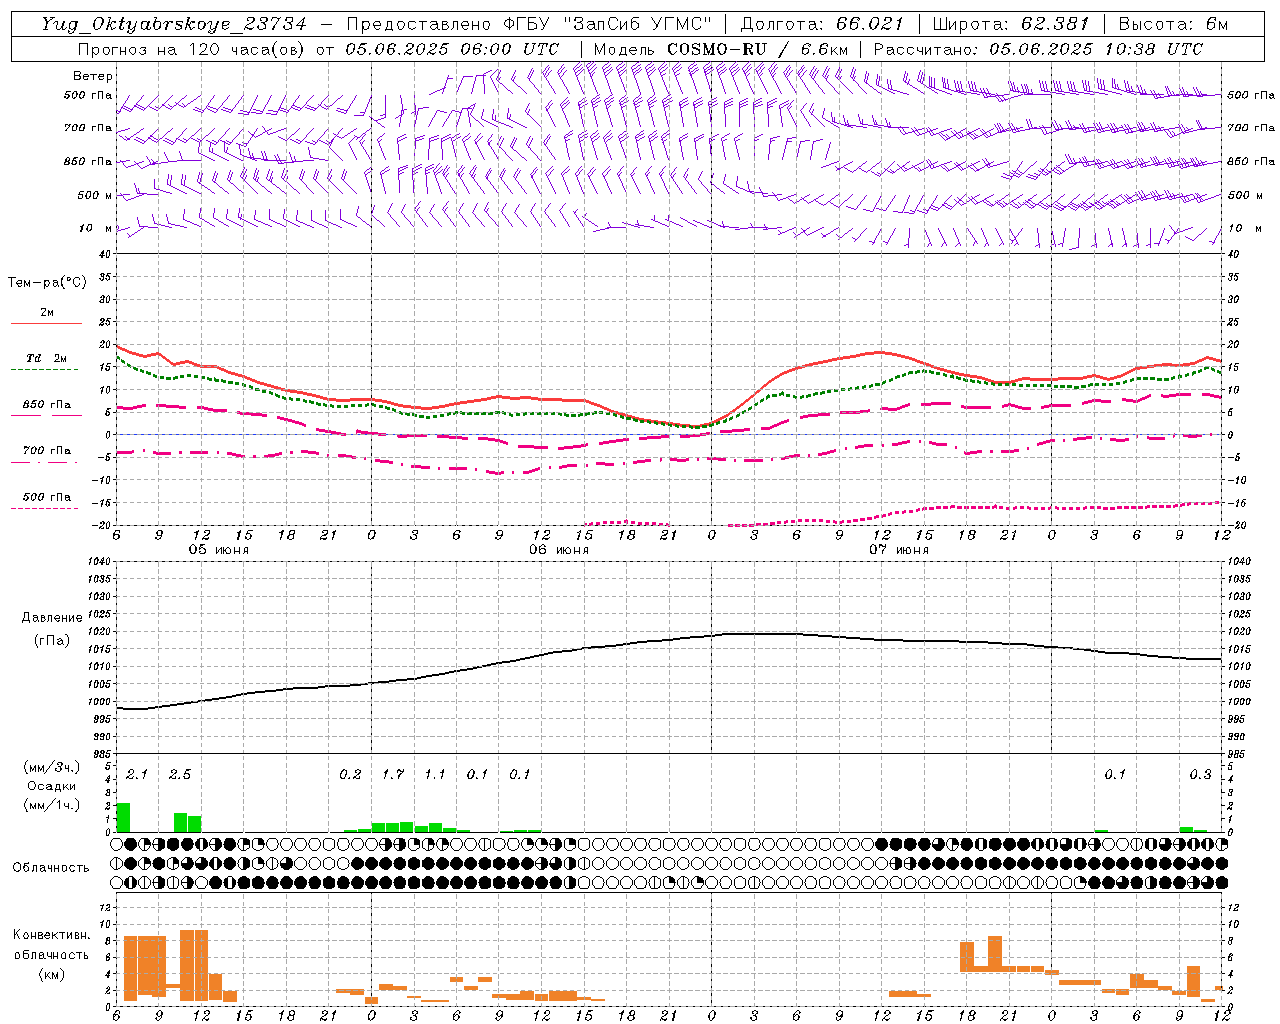Select the (мм/3ч.) units label
The width and height of the screenshot is (1280, 1024).
point(52,767)
